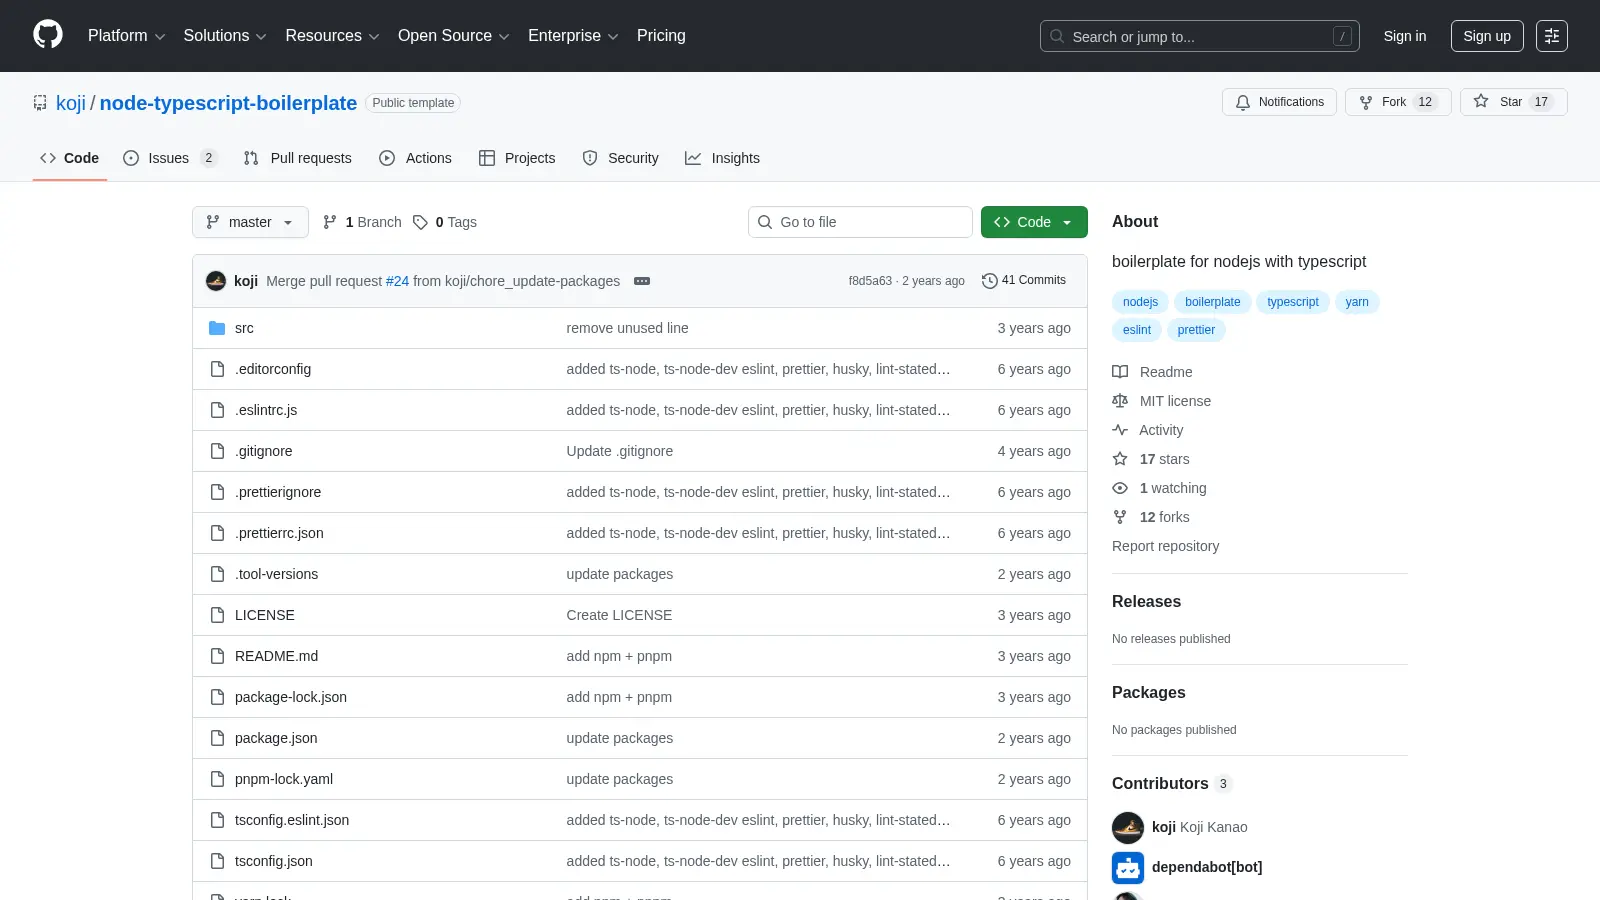1600x900 pixels.
Task: Open the .prettierrc.json file
Action: click(279, 533)
